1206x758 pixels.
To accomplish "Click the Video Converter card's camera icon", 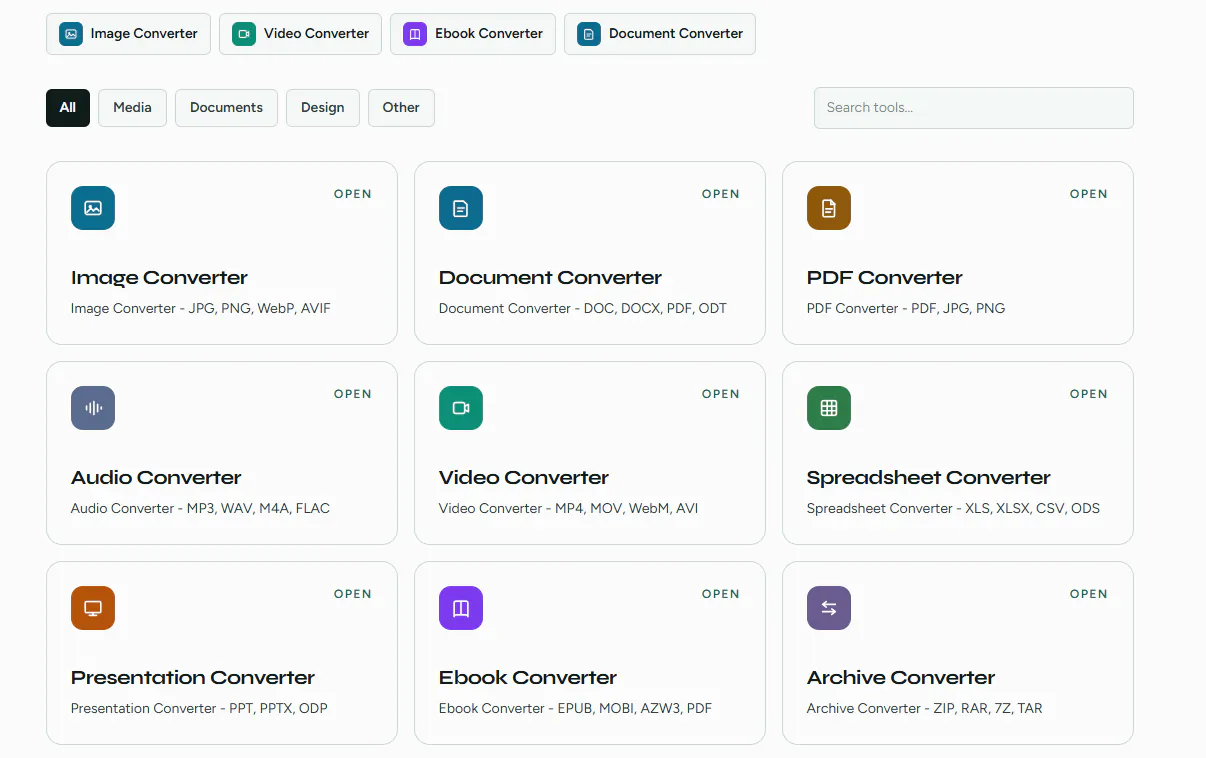I will pyautogui.click(x=461, y=408).
